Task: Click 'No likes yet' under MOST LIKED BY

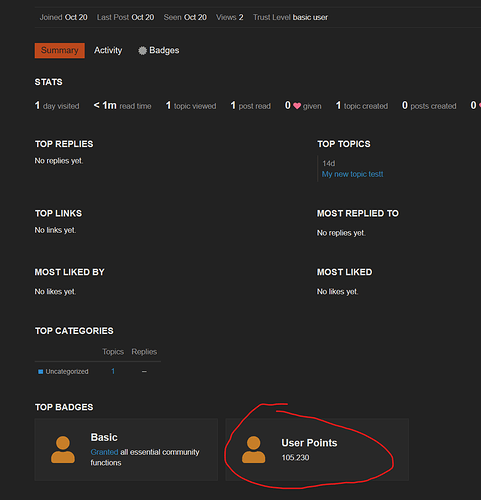Action: click(55, 291)
